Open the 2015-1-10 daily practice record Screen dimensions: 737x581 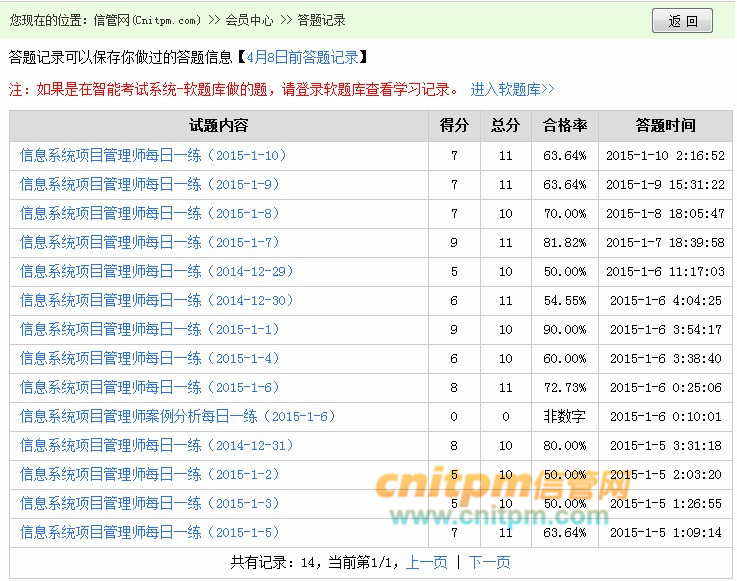pos(153,155)
